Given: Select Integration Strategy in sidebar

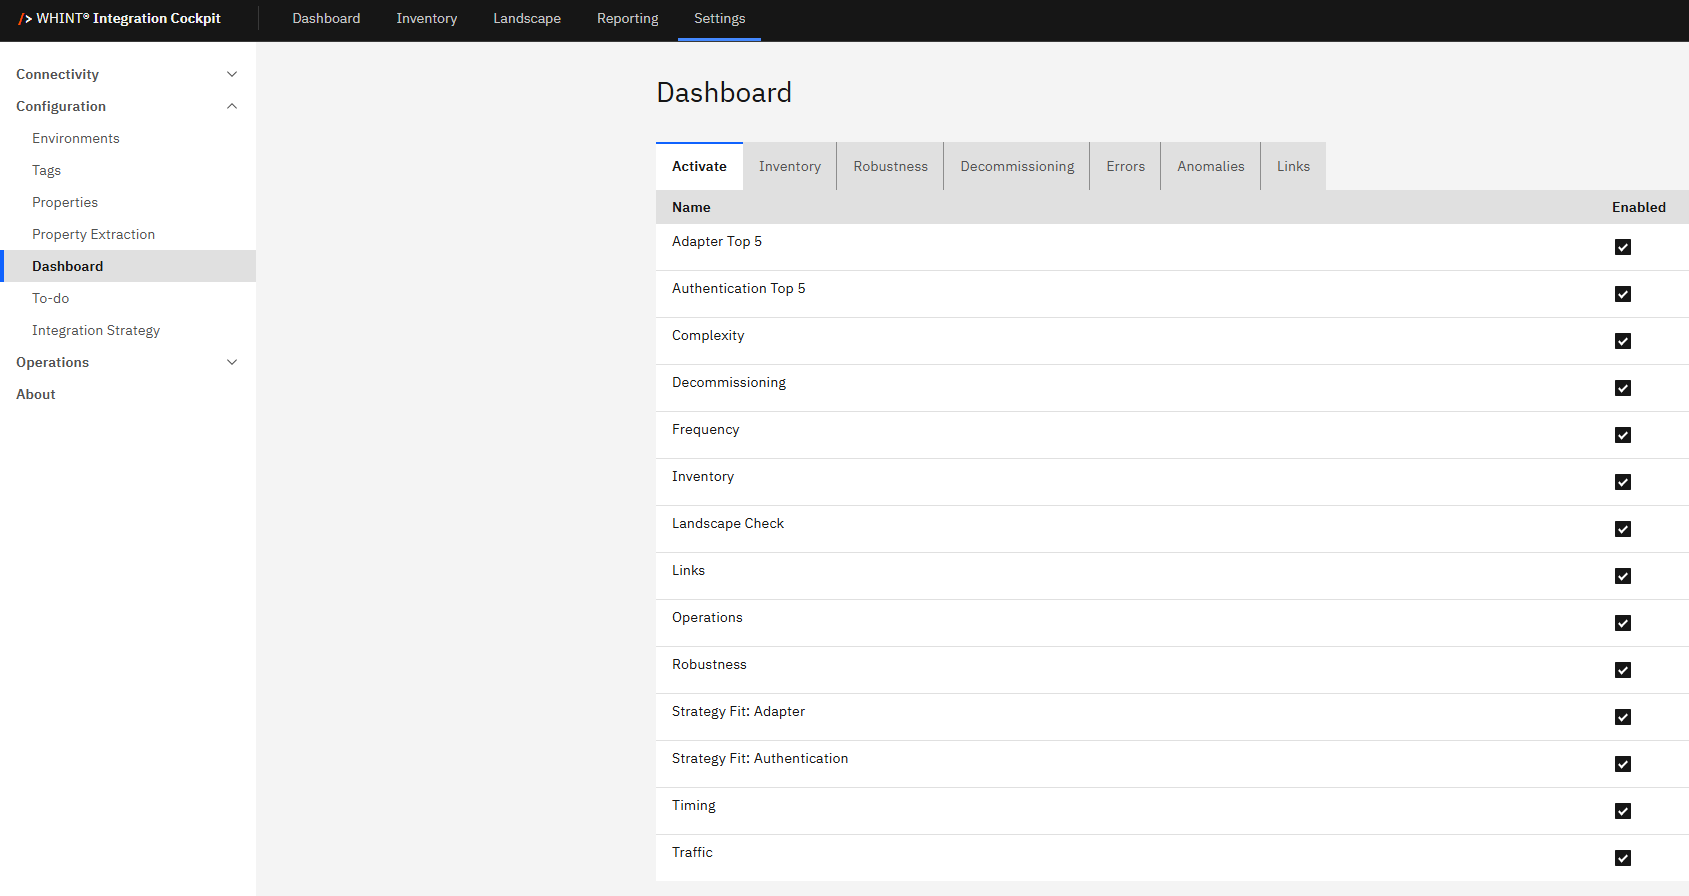Looking at the screenshot, I should coord(96,330).
